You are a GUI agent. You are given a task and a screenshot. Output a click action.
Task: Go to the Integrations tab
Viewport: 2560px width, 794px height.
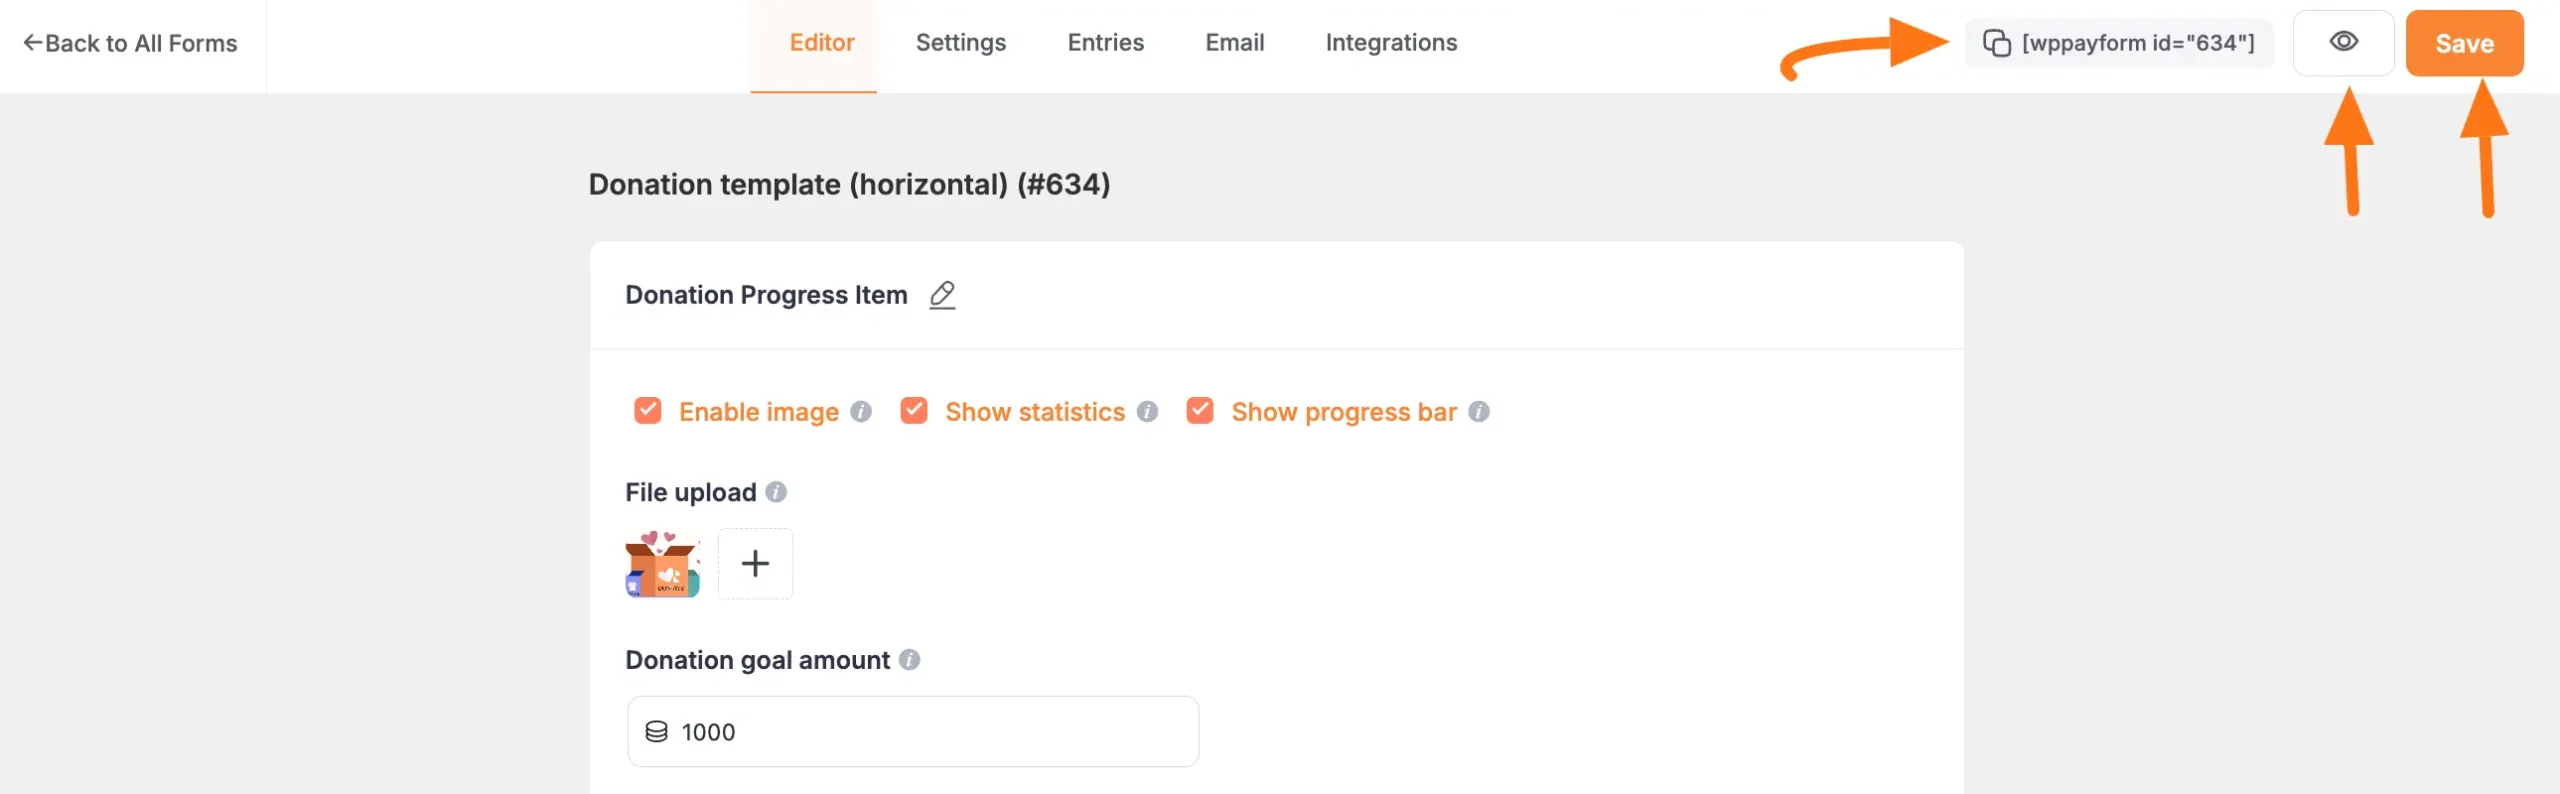1391,42
